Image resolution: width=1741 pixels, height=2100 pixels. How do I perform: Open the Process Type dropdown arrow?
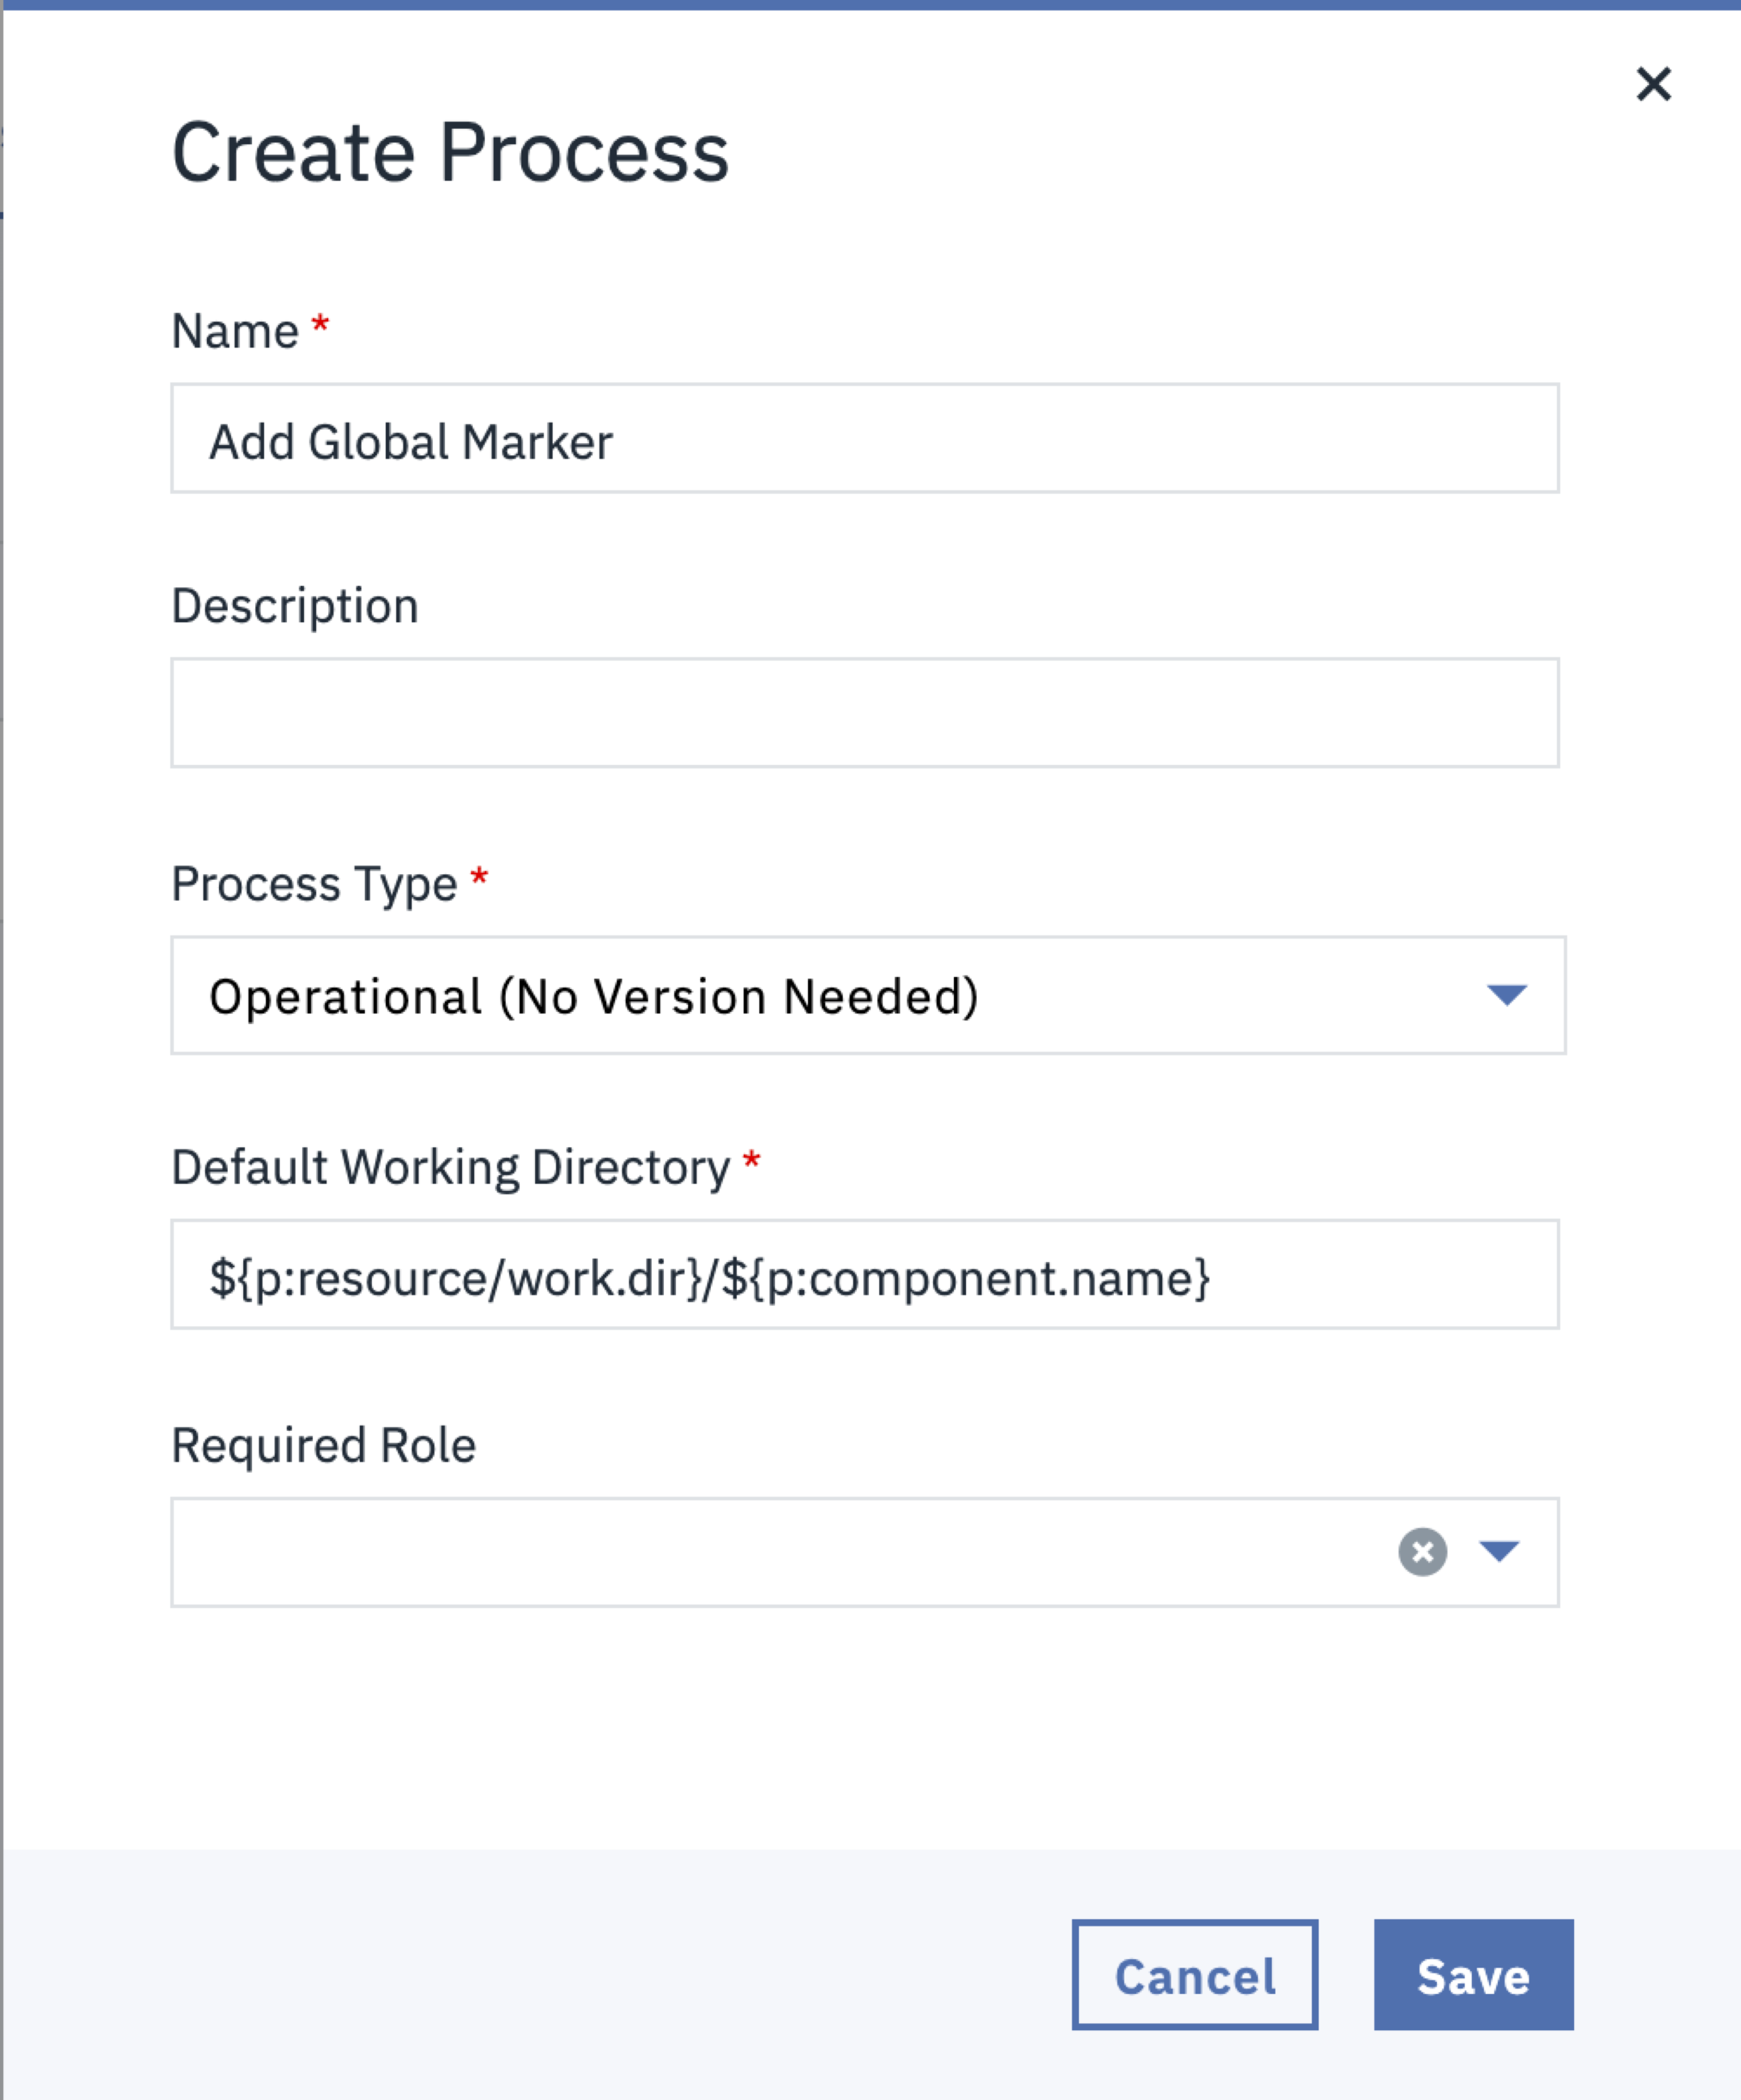[1506, 994]
